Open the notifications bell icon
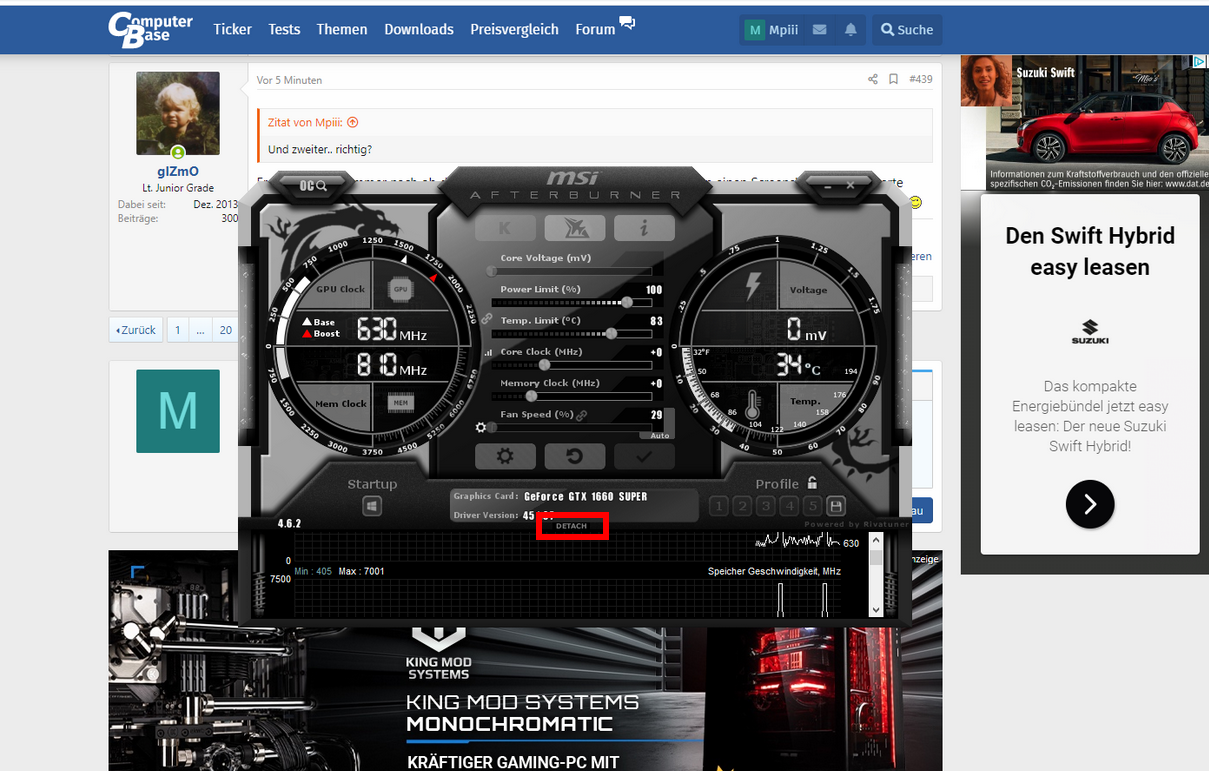1209x771 pixels. point(851,30)
